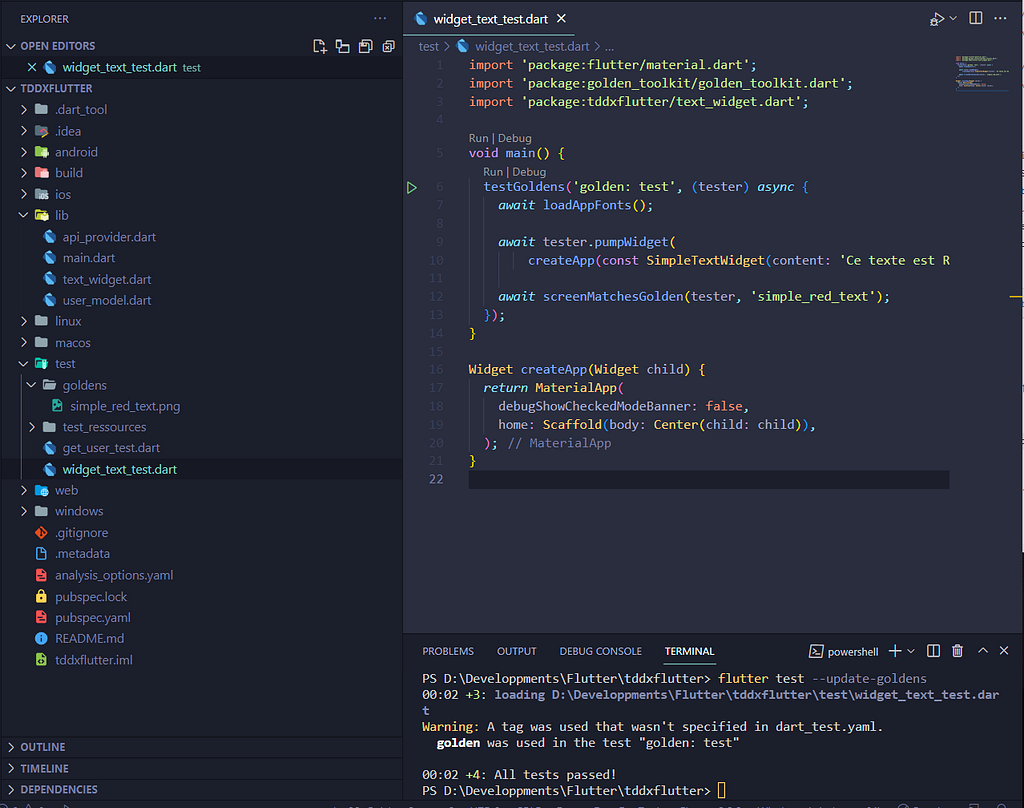The image size is (1024, 808).
Task: Split the editor to the right
Action: point(976,18)
